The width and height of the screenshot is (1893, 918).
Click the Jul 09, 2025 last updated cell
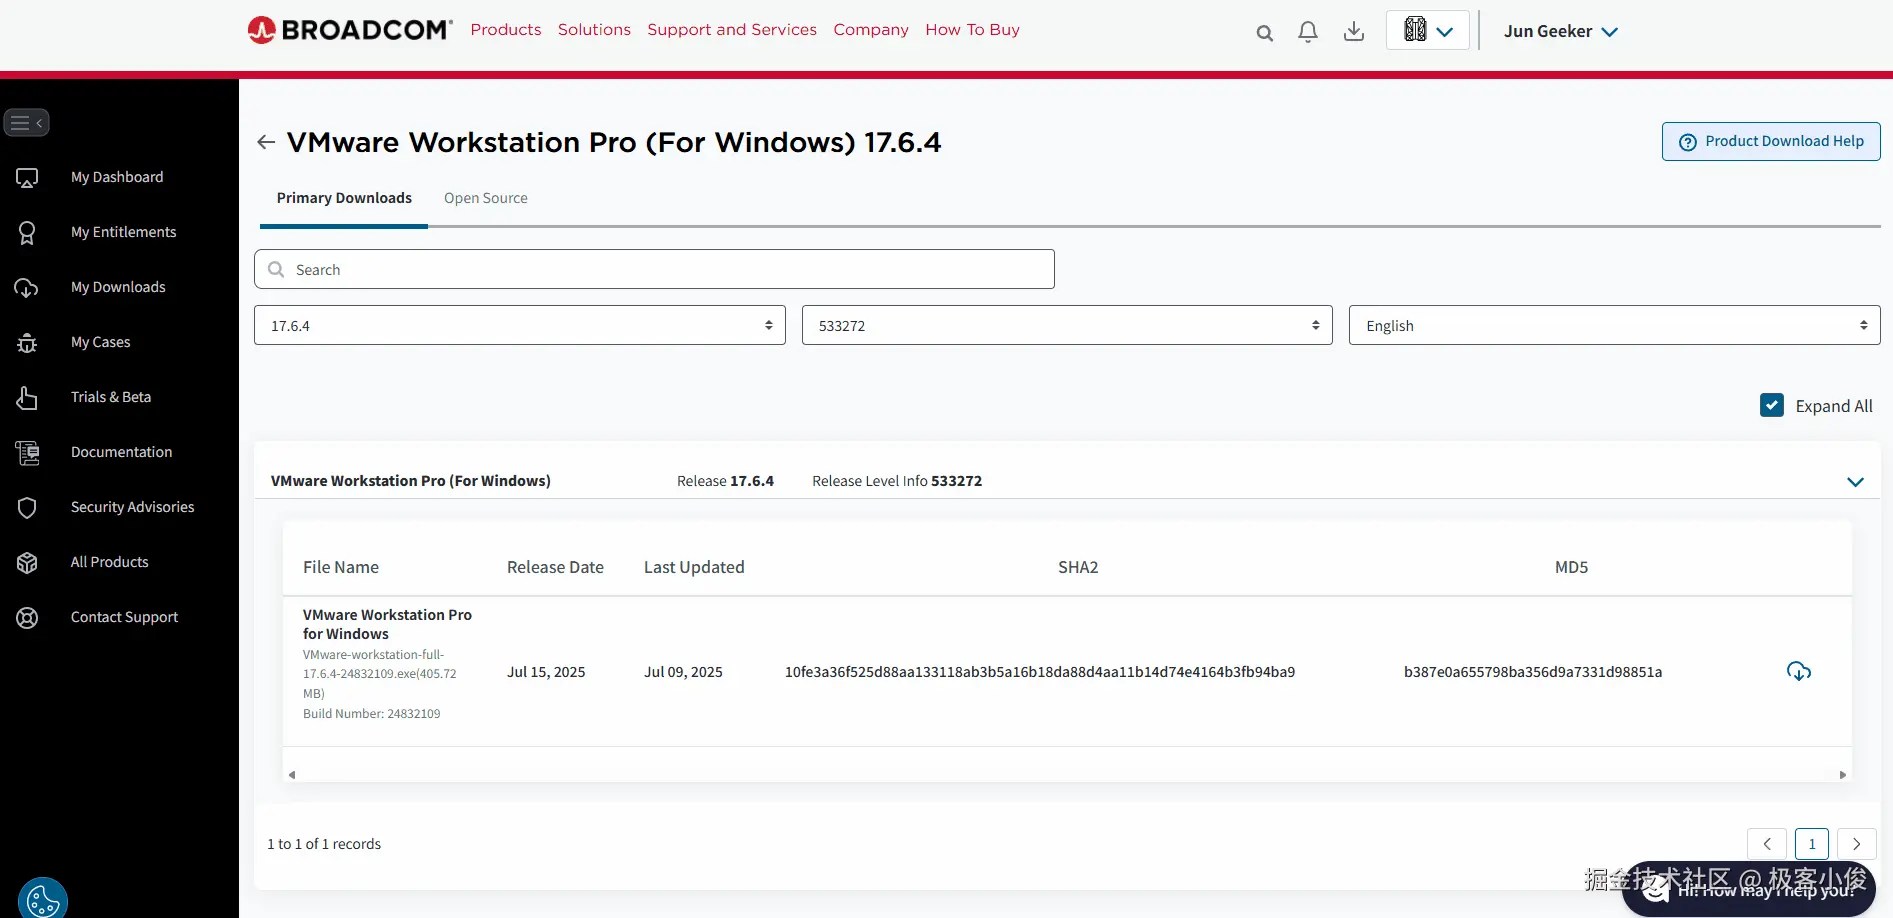(683, 672)
